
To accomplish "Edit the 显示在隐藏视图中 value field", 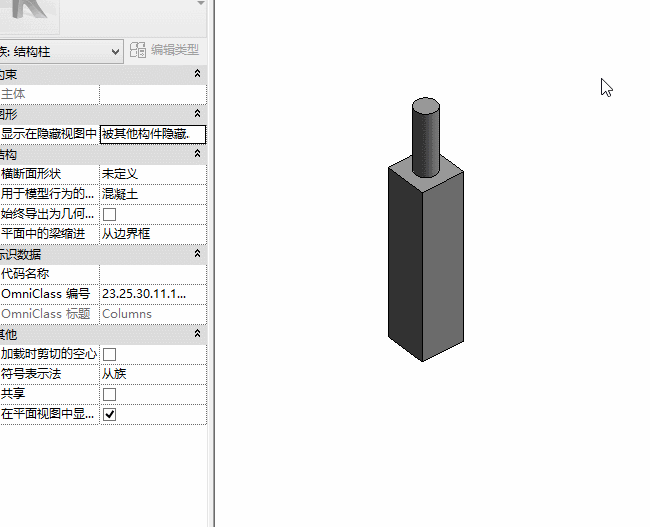I will [x=153, y=134].
